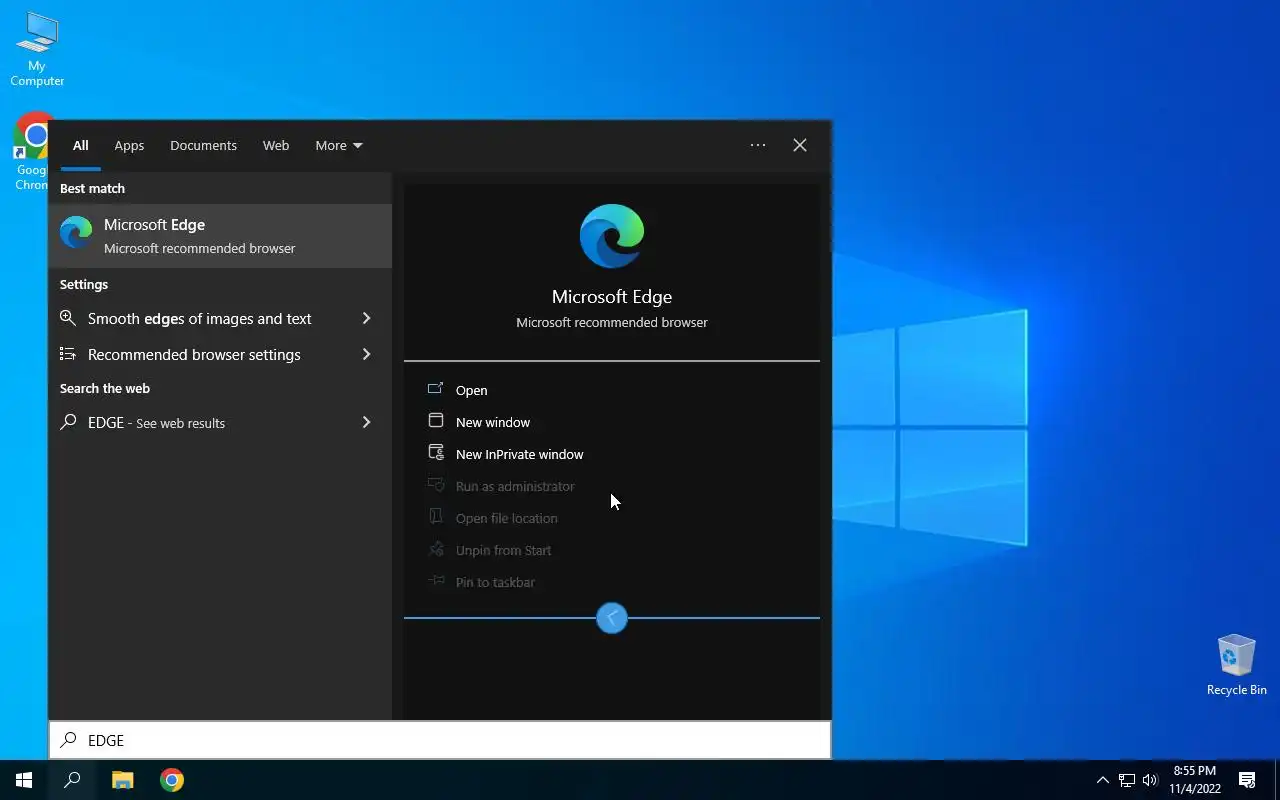Viewport: 1280px width, 800px height.
Task: Expand the More filter dropdown
Action: (x=339, y=145)
